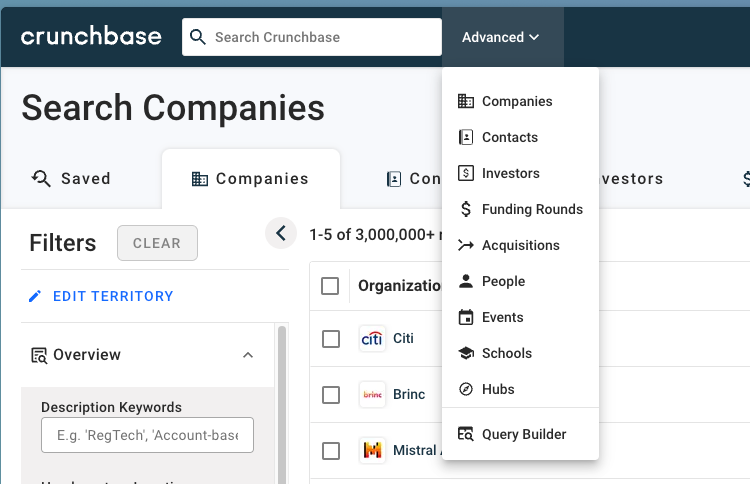Click the People person icon
This screenshot has width=750, height=484.
point(465,281)
